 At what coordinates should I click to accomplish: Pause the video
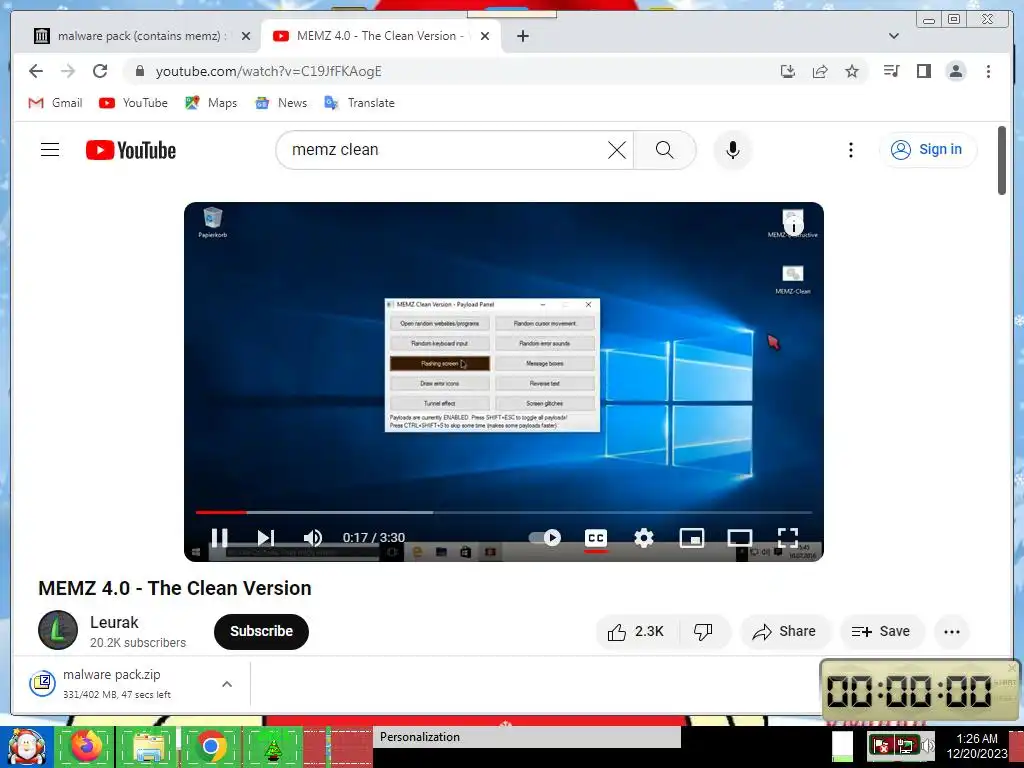point(219,537)
